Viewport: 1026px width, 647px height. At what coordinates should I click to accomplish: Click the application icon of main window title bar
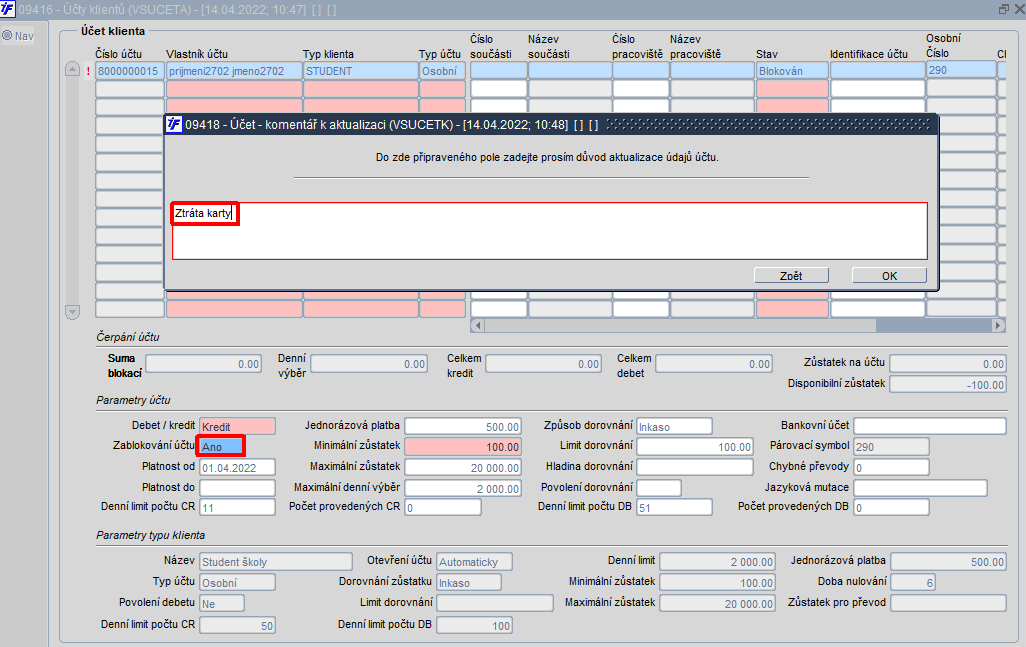tap(8, 9)
